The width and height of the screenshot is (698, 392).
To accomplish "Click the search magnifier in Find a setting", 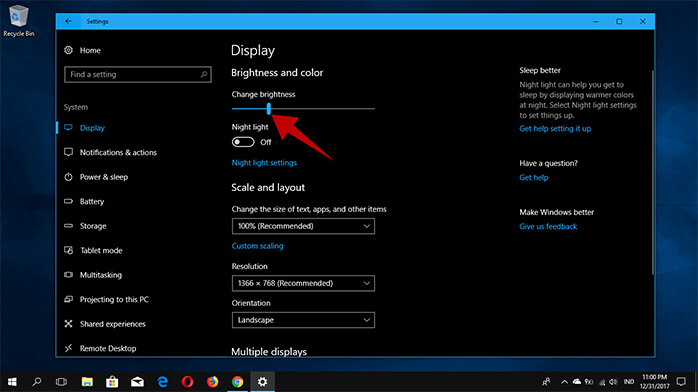I will pyautogui.click(x=204, y=74).
